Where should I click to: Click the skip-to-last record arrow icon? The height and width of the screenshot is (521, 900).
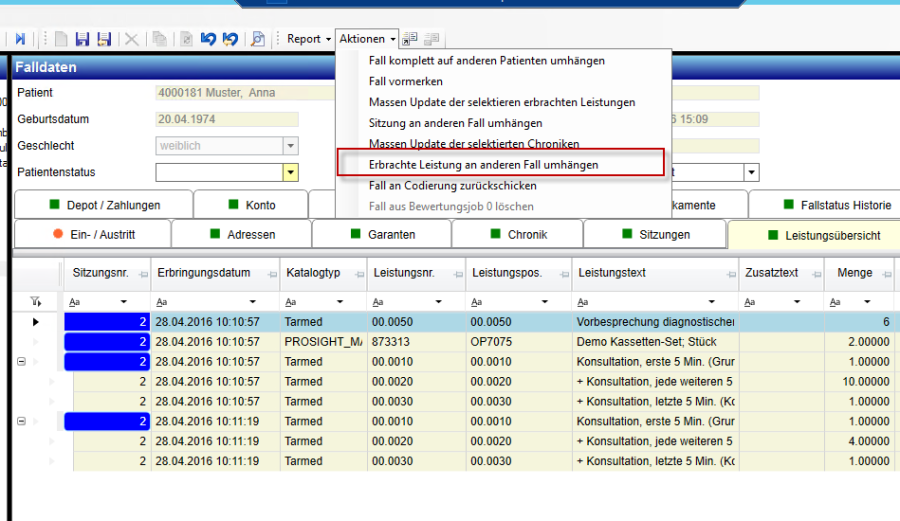20,39
